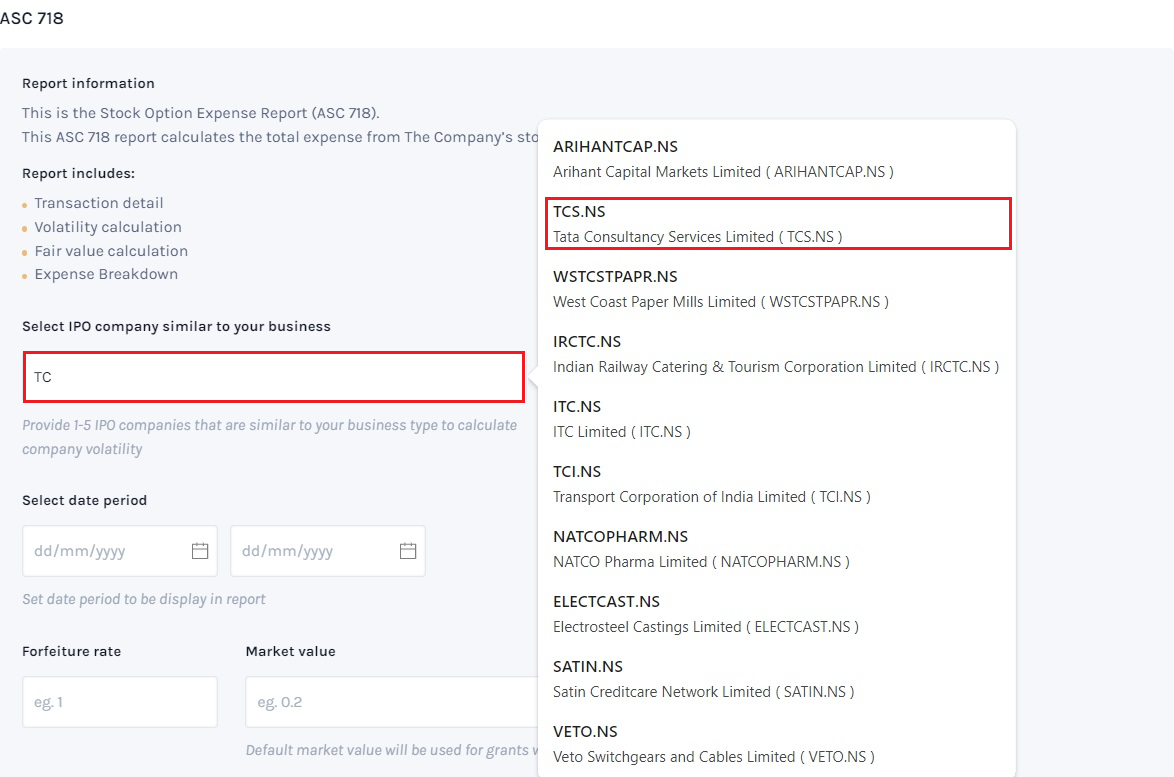The height and width of the screenshot is (777, 1174).
Task: Click the 'Forfeiture rate' label
Action: tap(71, 651)
